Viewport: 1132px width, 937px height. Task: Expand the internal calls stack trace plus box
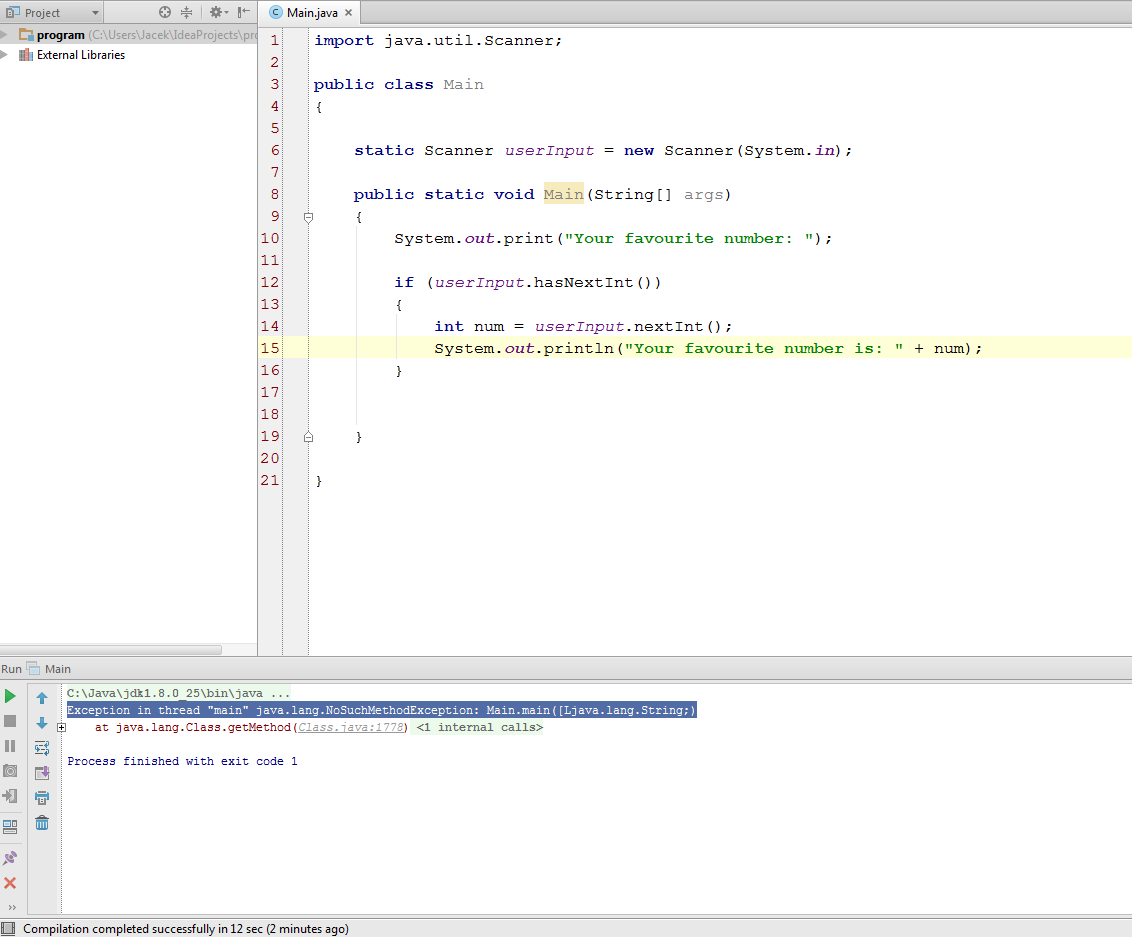click(61, 728)
